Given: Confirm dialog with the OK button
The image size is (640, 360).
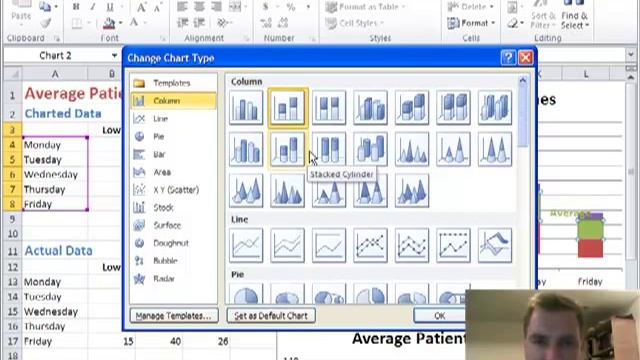Looking at the screenshot, I should [x=439, y=316].
